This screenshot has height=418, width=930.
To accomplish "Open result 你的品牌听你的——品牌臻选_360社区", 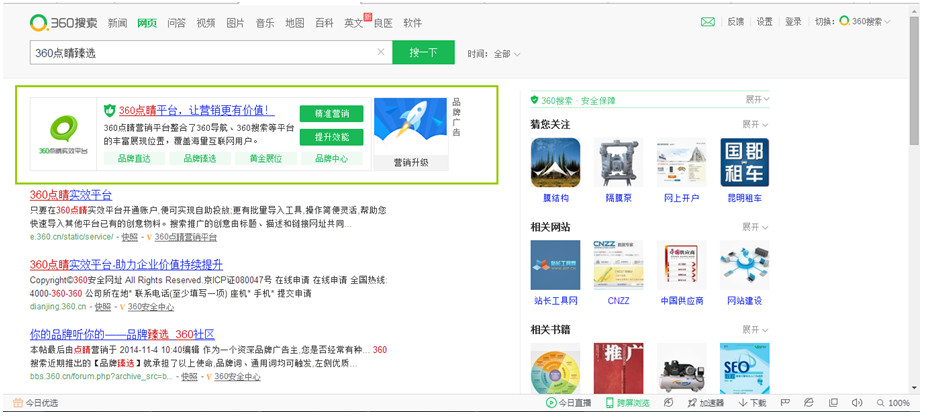I will (x=122, y=334).
